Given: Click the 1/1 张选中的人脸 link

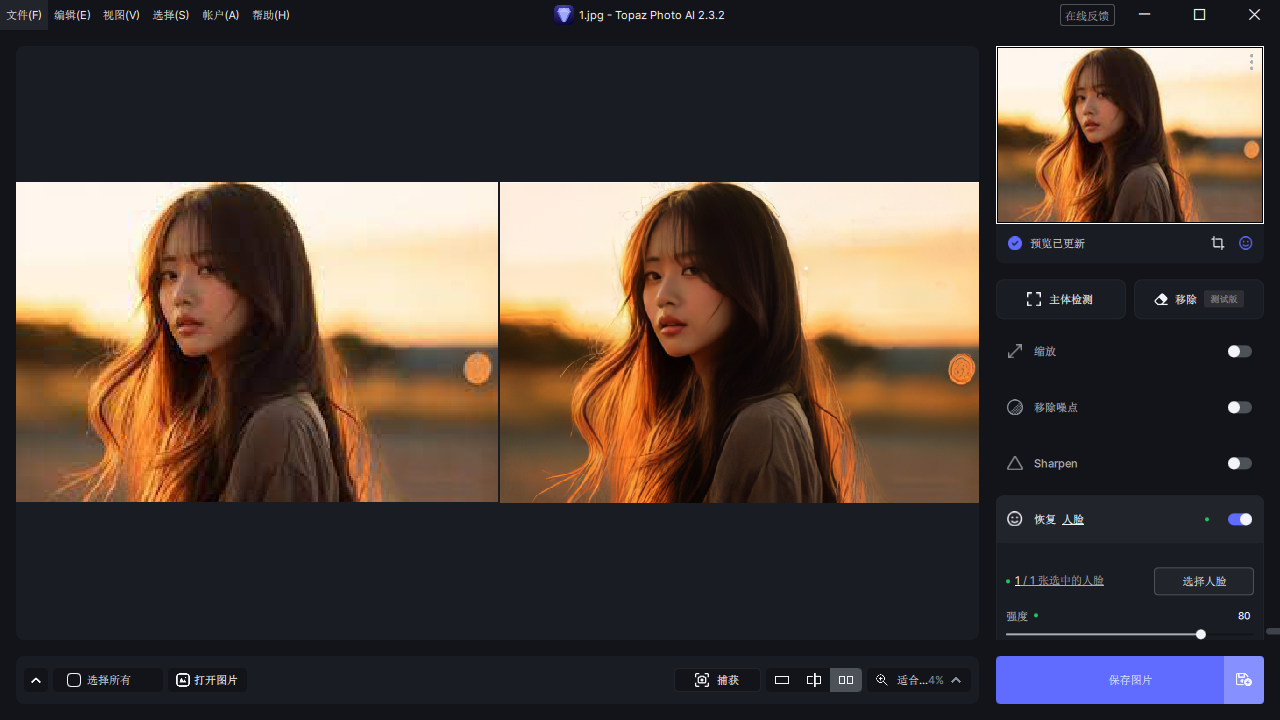Looking at the screenshot, I should pyautogui.click(x=1059, y=581).
